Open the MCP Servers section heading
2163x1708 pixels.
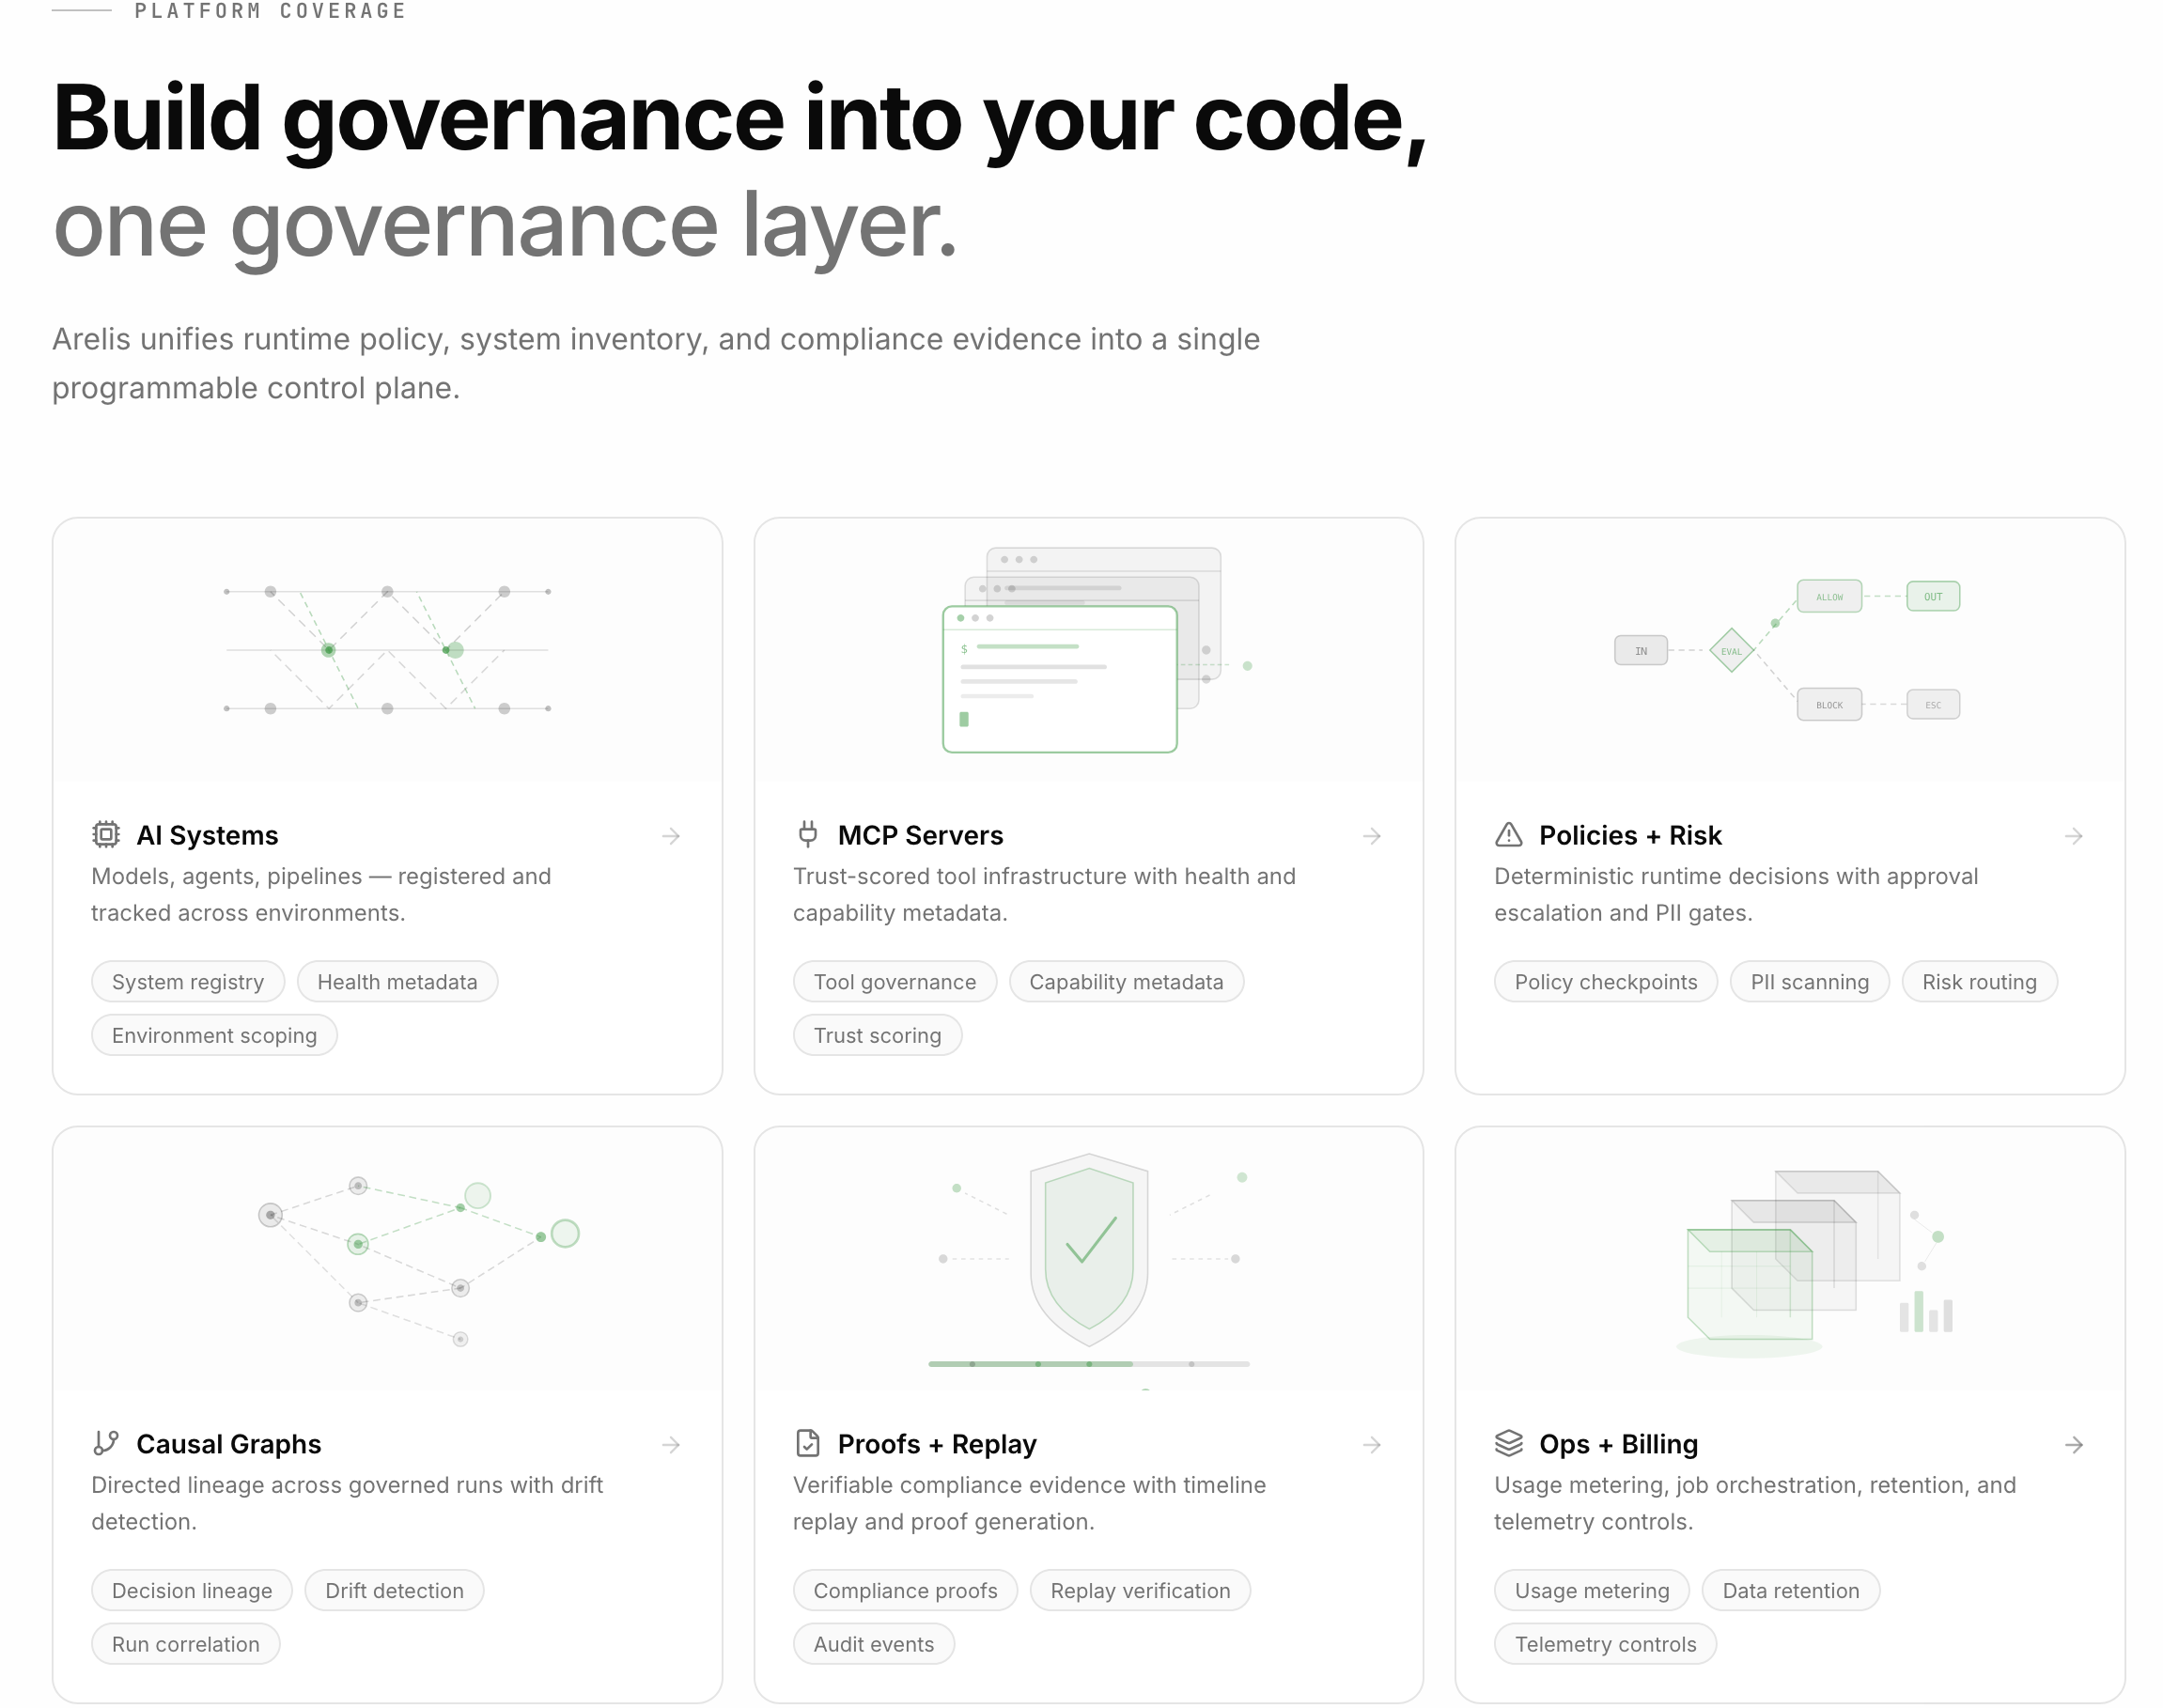click(x=920, y=835)
